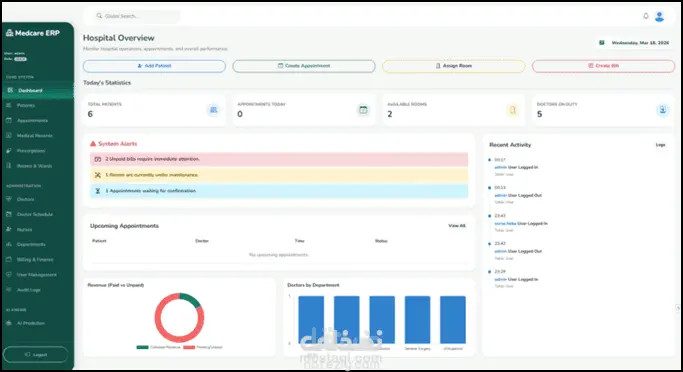The width and height of the screenshot is (683, 372).
Task: Click the Available Rooms icon
Action: click(513, 110)
